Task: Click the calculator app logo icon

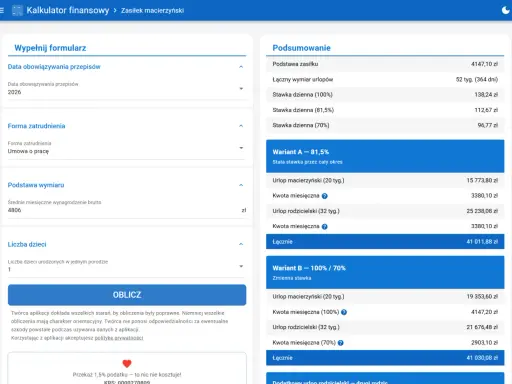Action: click(x=17, y=10)
